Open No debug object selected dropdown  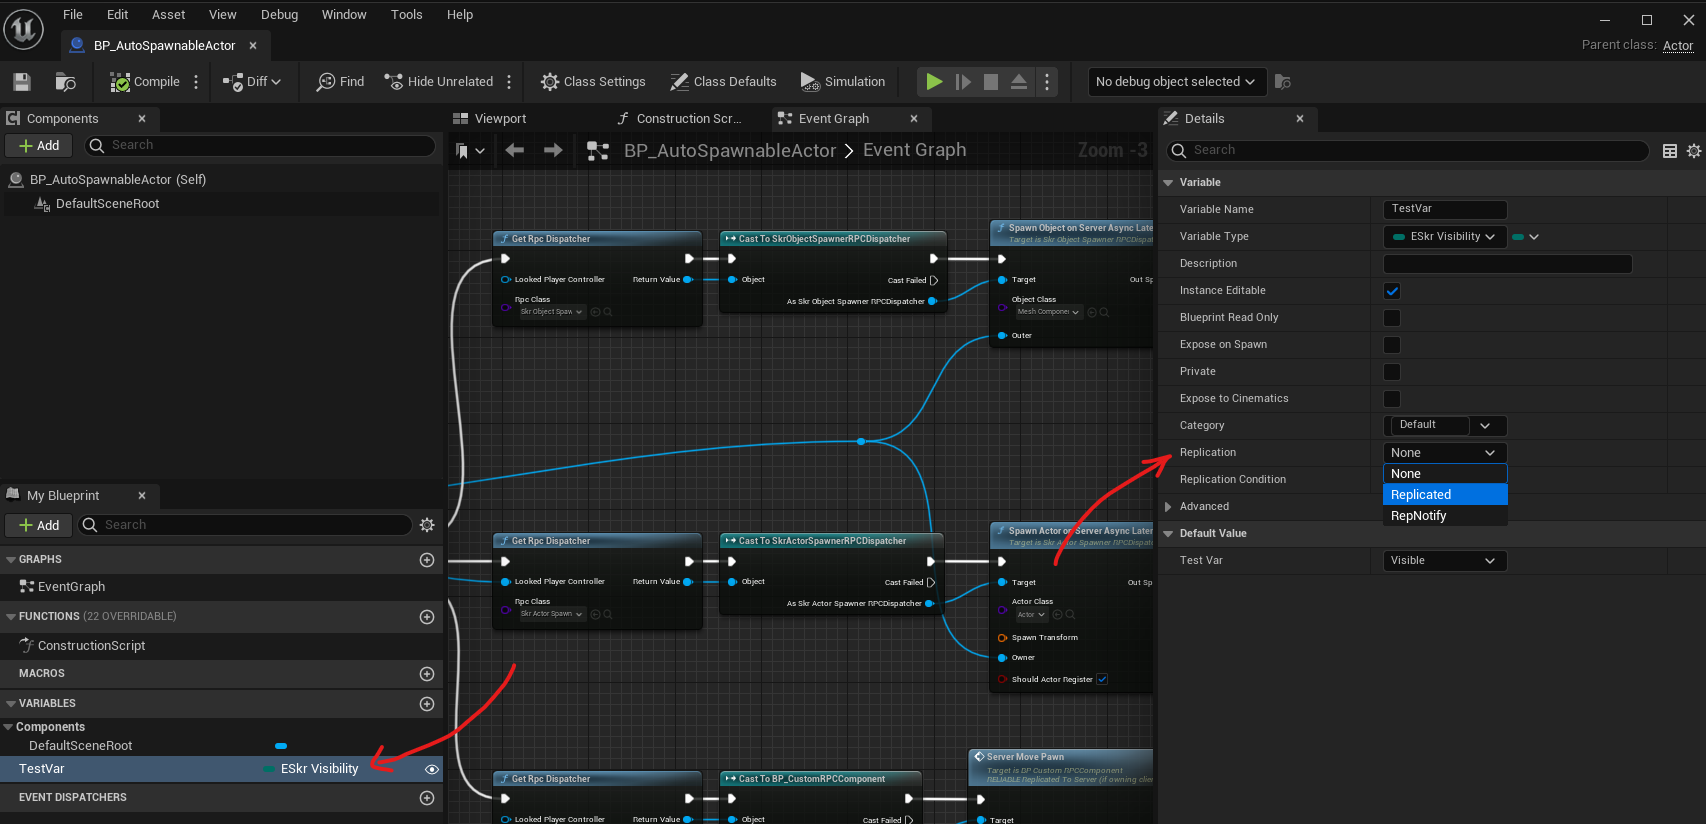click(1177, 82)
